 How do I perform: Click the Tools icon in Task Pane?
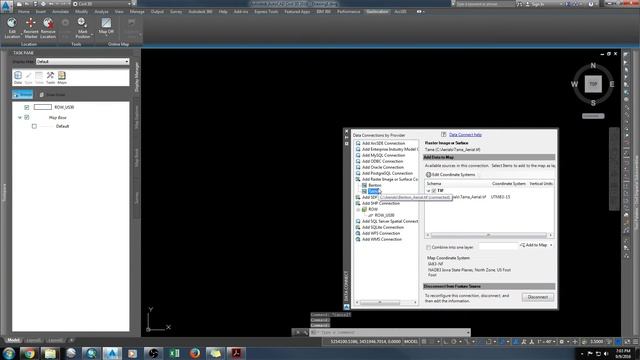(50, 77)
